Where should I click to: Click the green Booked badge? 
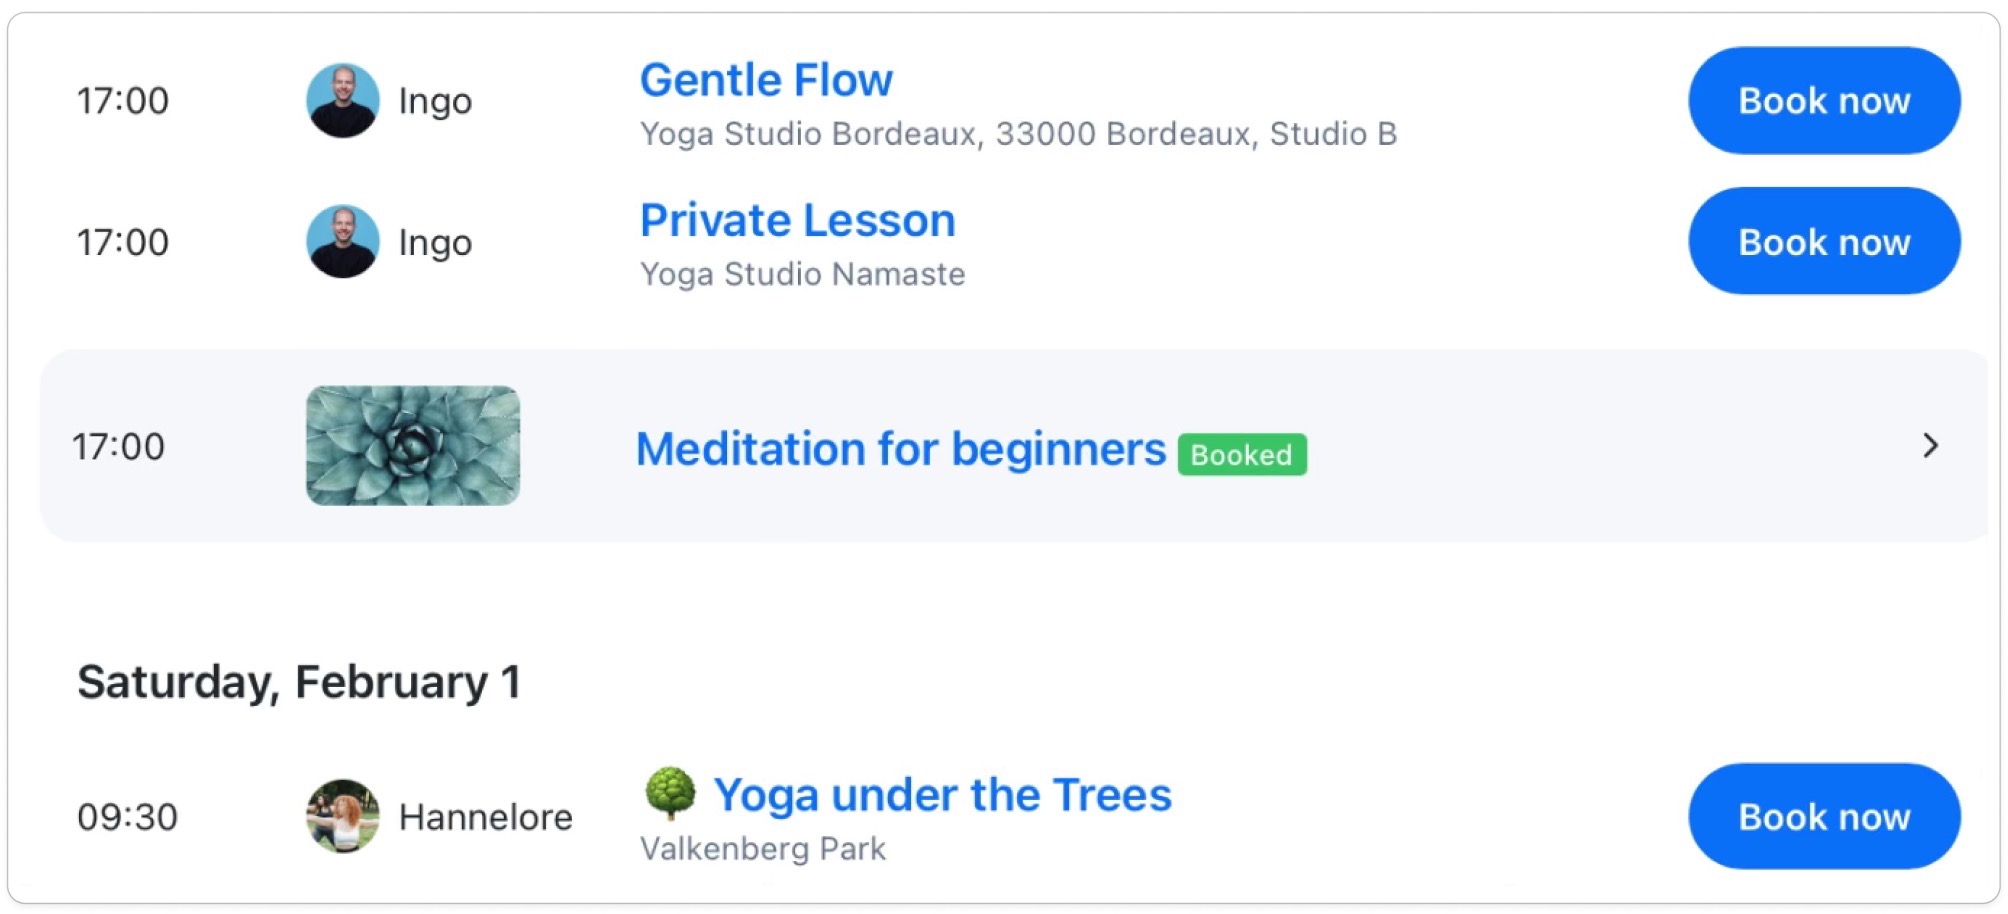1241,455
